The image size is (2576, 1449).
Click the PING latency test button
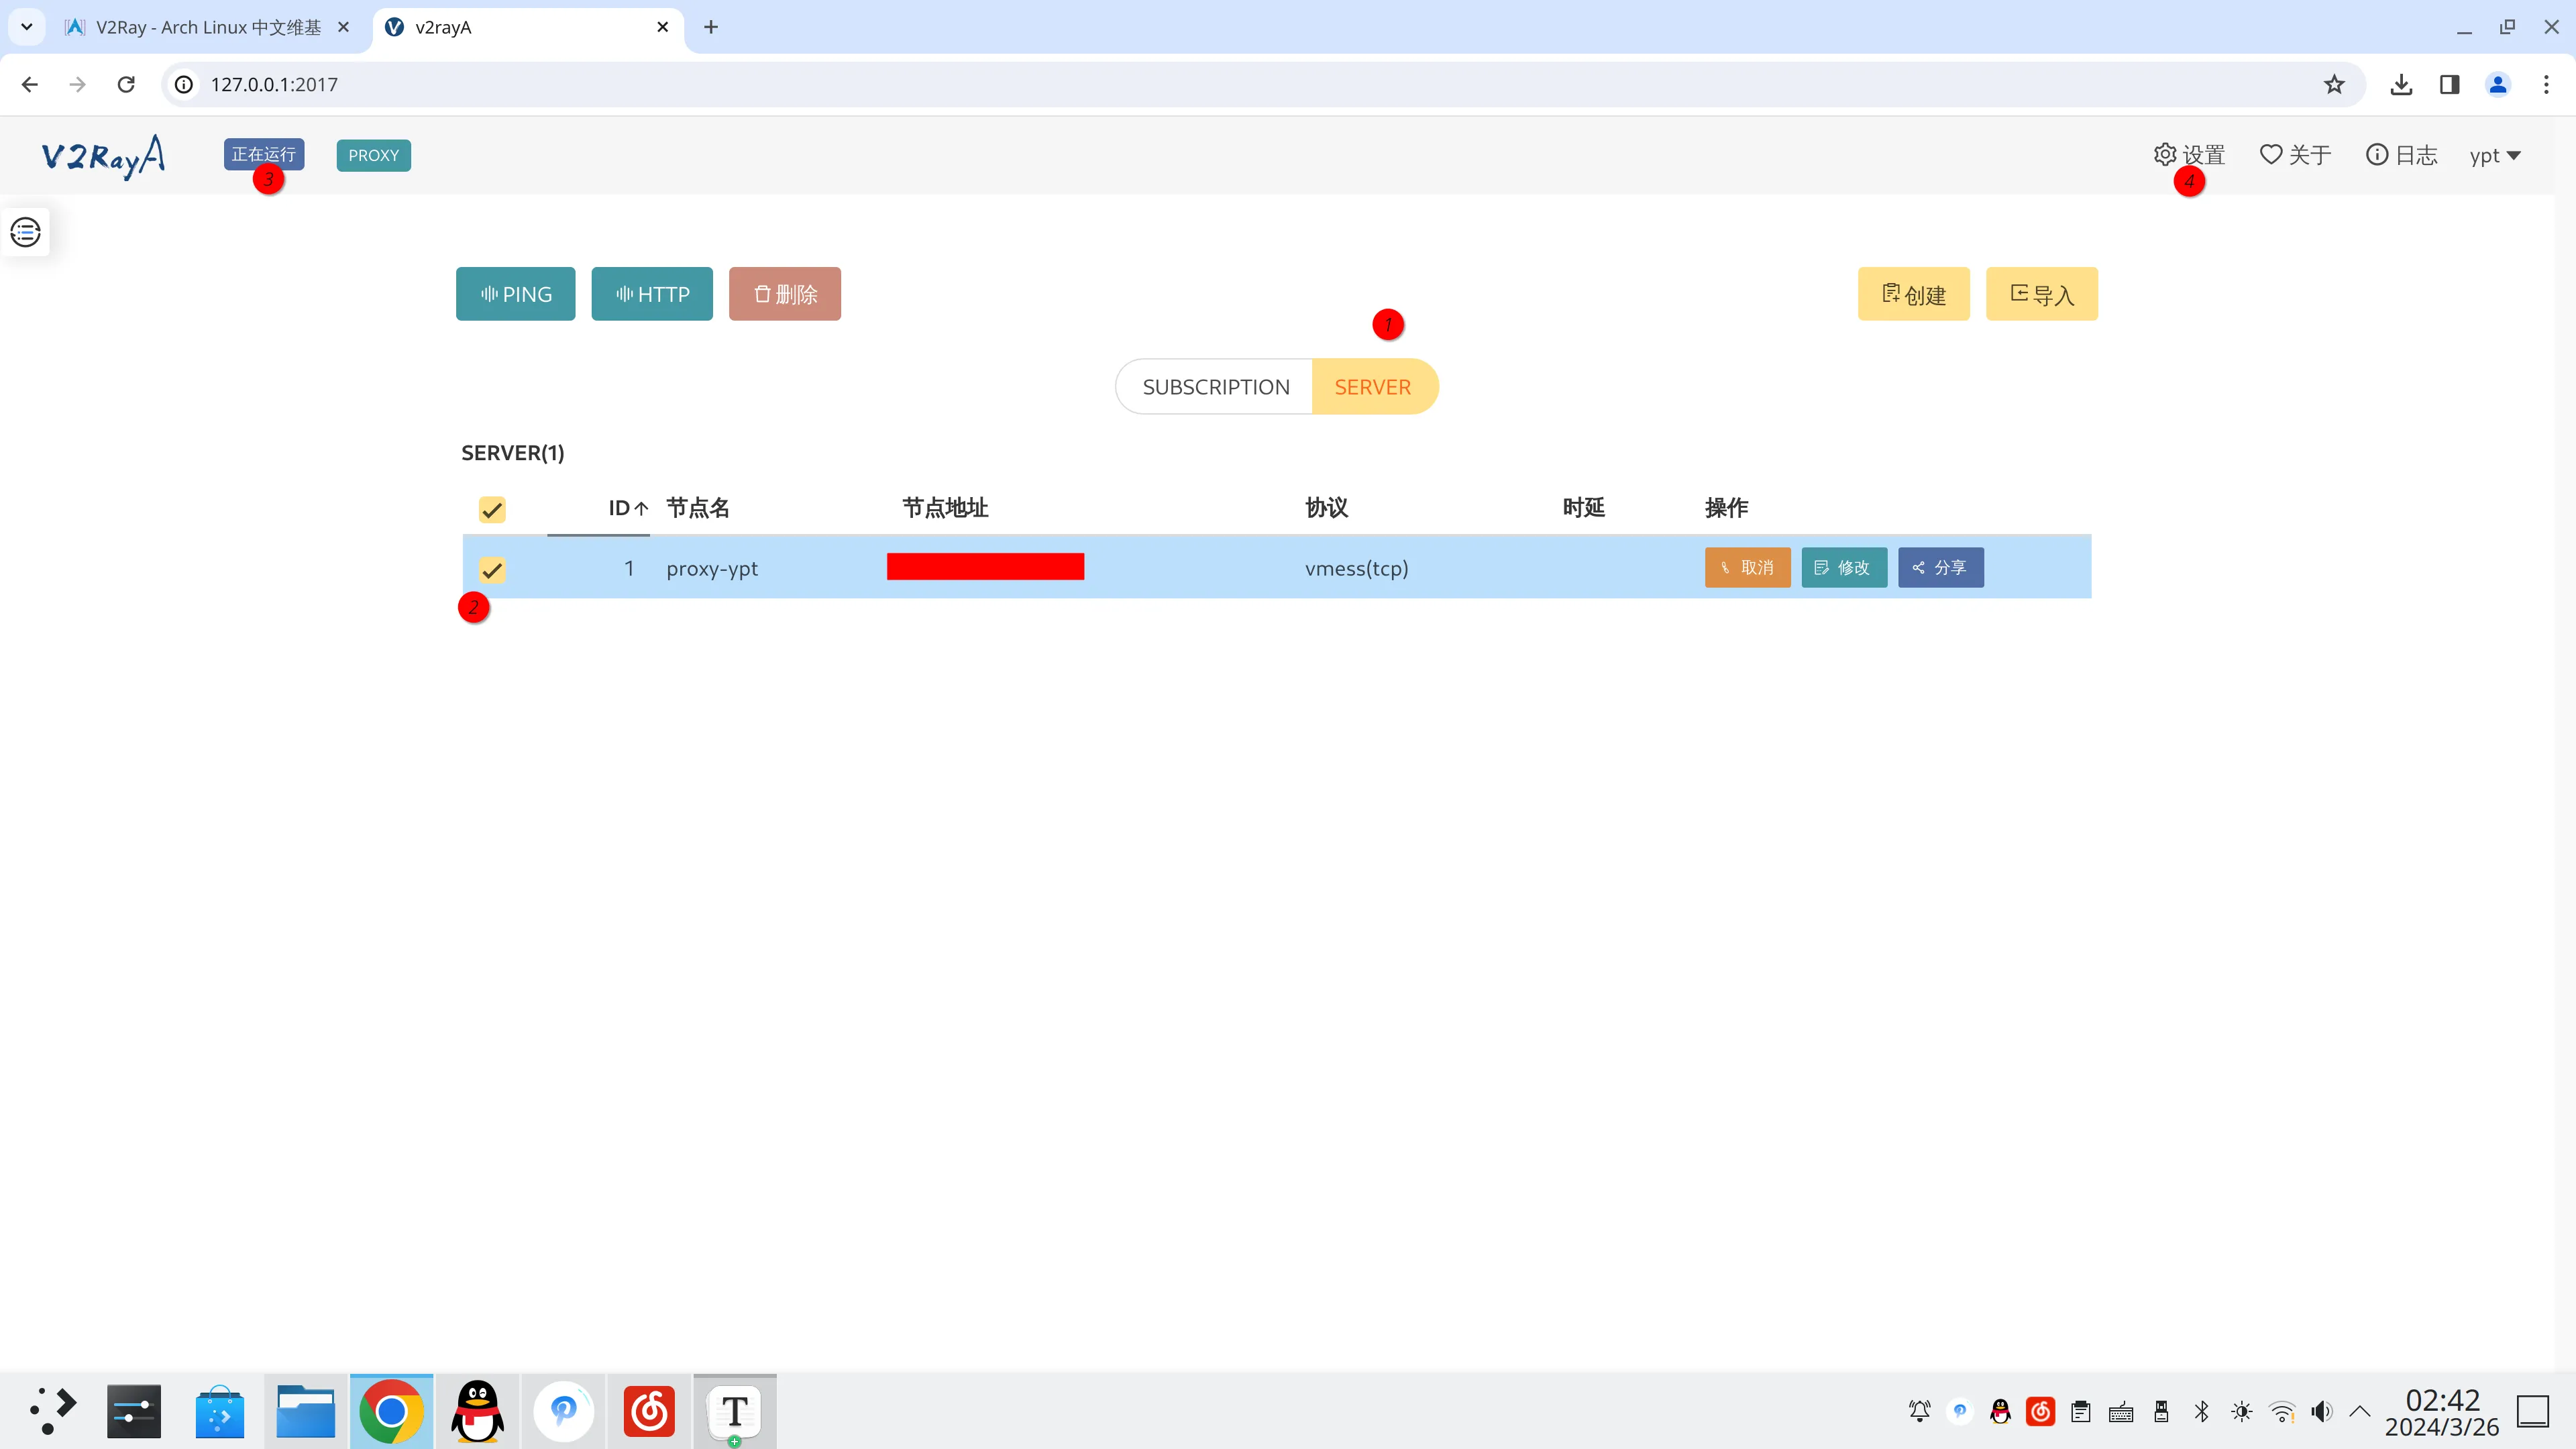[x=515, y=294]
